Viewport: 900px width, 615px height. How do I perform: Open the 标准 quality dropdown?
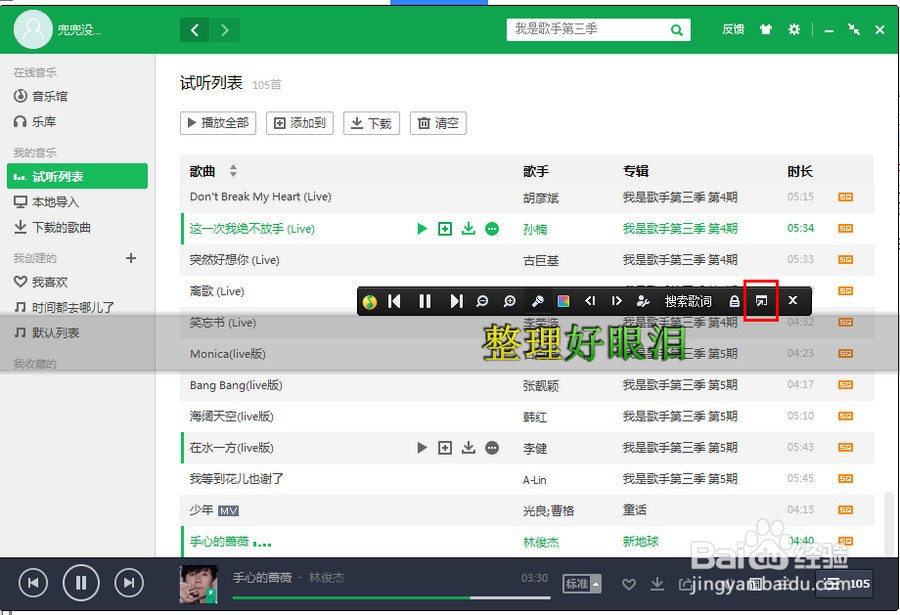pyautogui.click(x=582, y=584)
